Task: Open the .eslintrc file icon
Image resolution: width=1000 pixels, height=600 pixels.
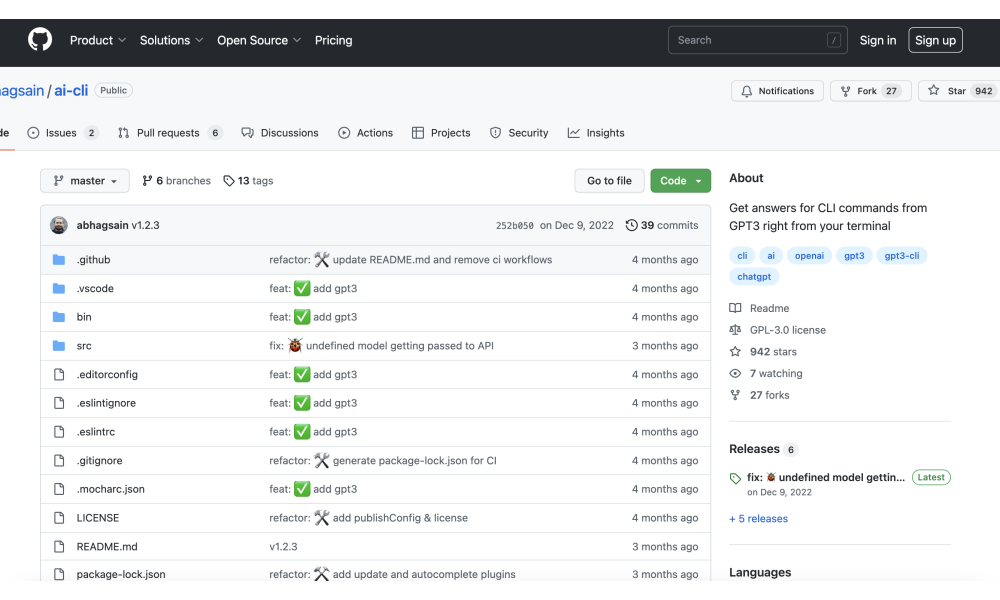Action: pyautogui.click(x=59, y=432)
